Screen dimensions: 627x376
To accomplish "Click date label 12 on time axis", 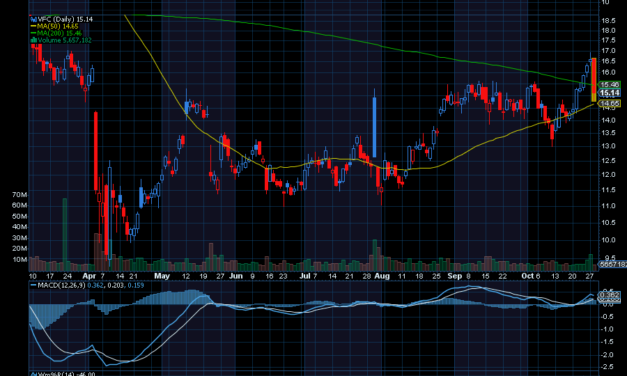I will coord(186,276).
